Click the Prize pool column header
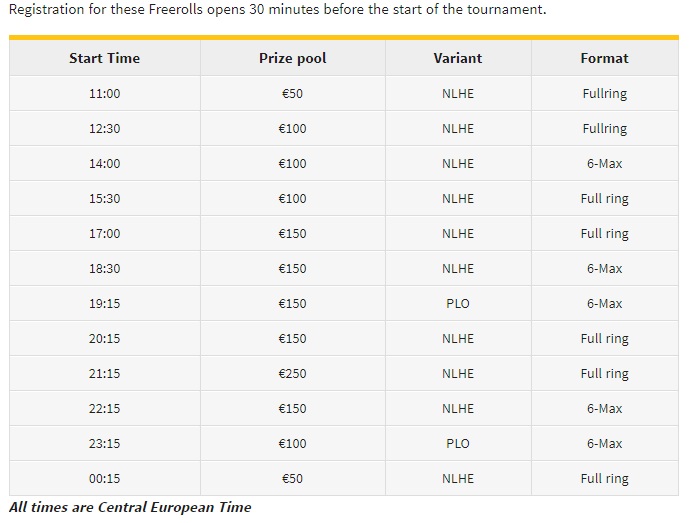The image size is (690, 523). click(x=293, y=58)
